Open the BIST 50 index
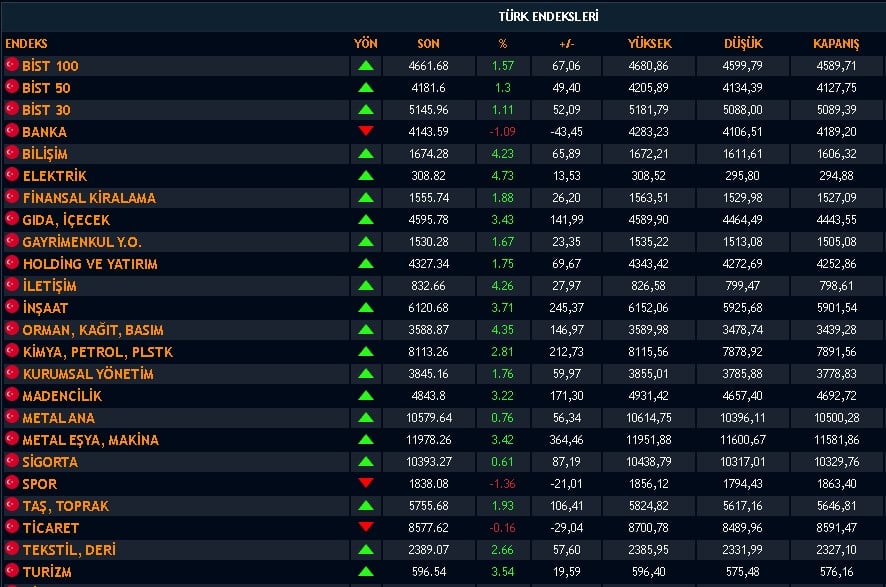Screen dimensions: 886x587 click(x=46, y=88)
